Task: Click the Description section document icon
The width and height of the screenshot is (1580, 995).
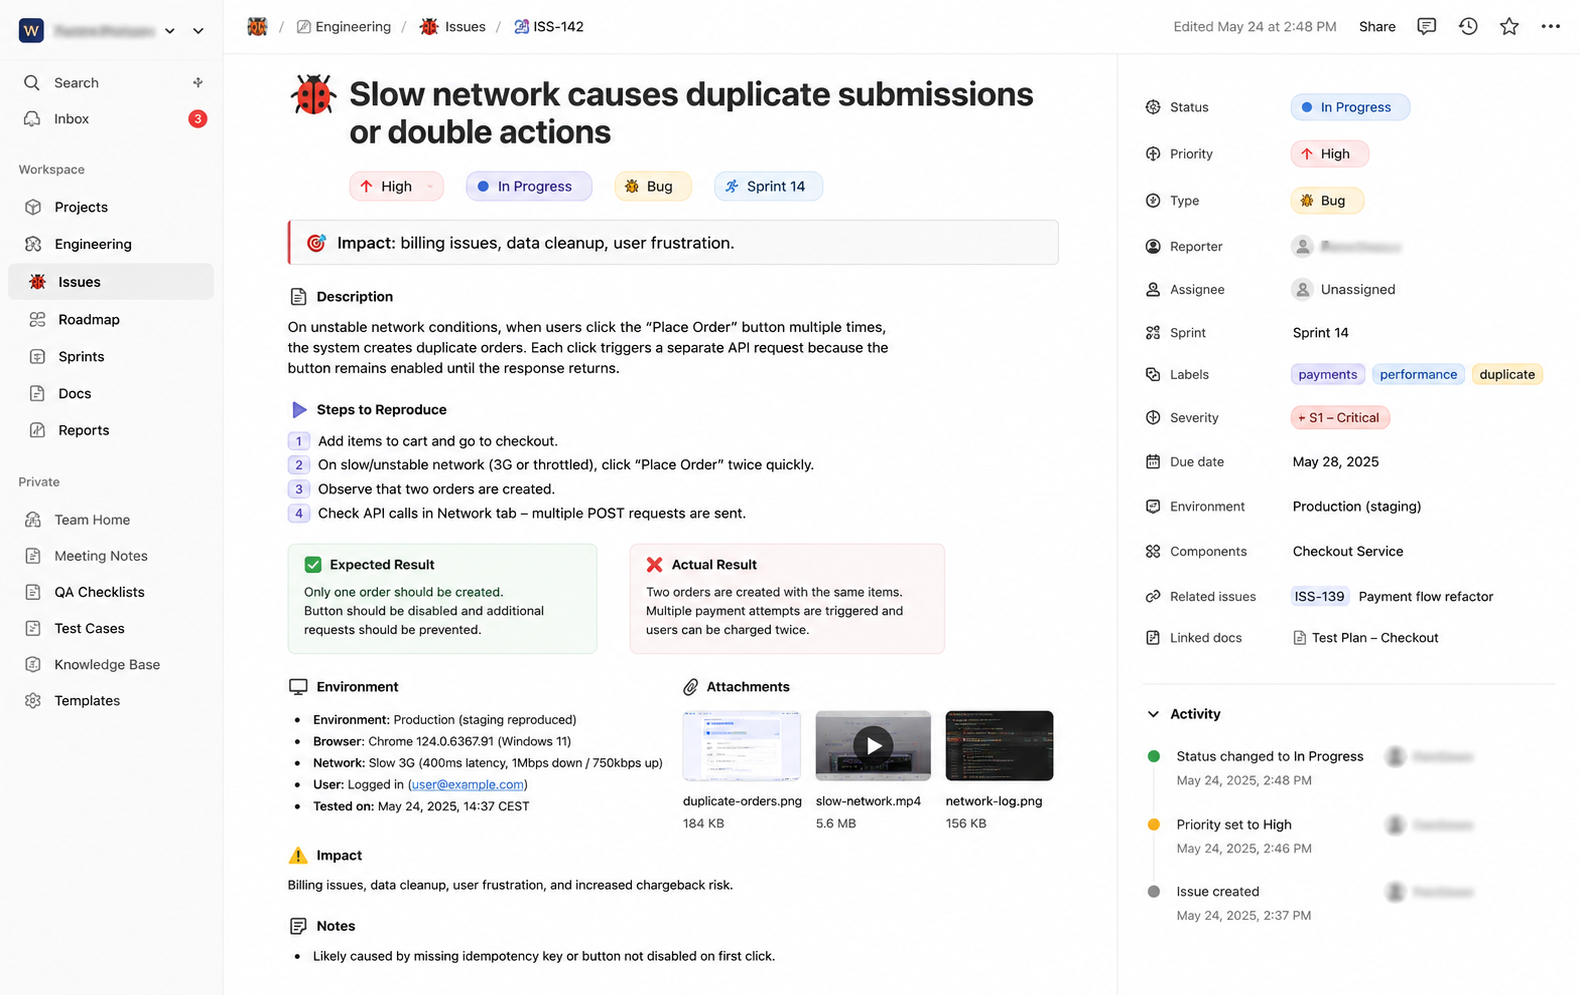Action: 298,297
